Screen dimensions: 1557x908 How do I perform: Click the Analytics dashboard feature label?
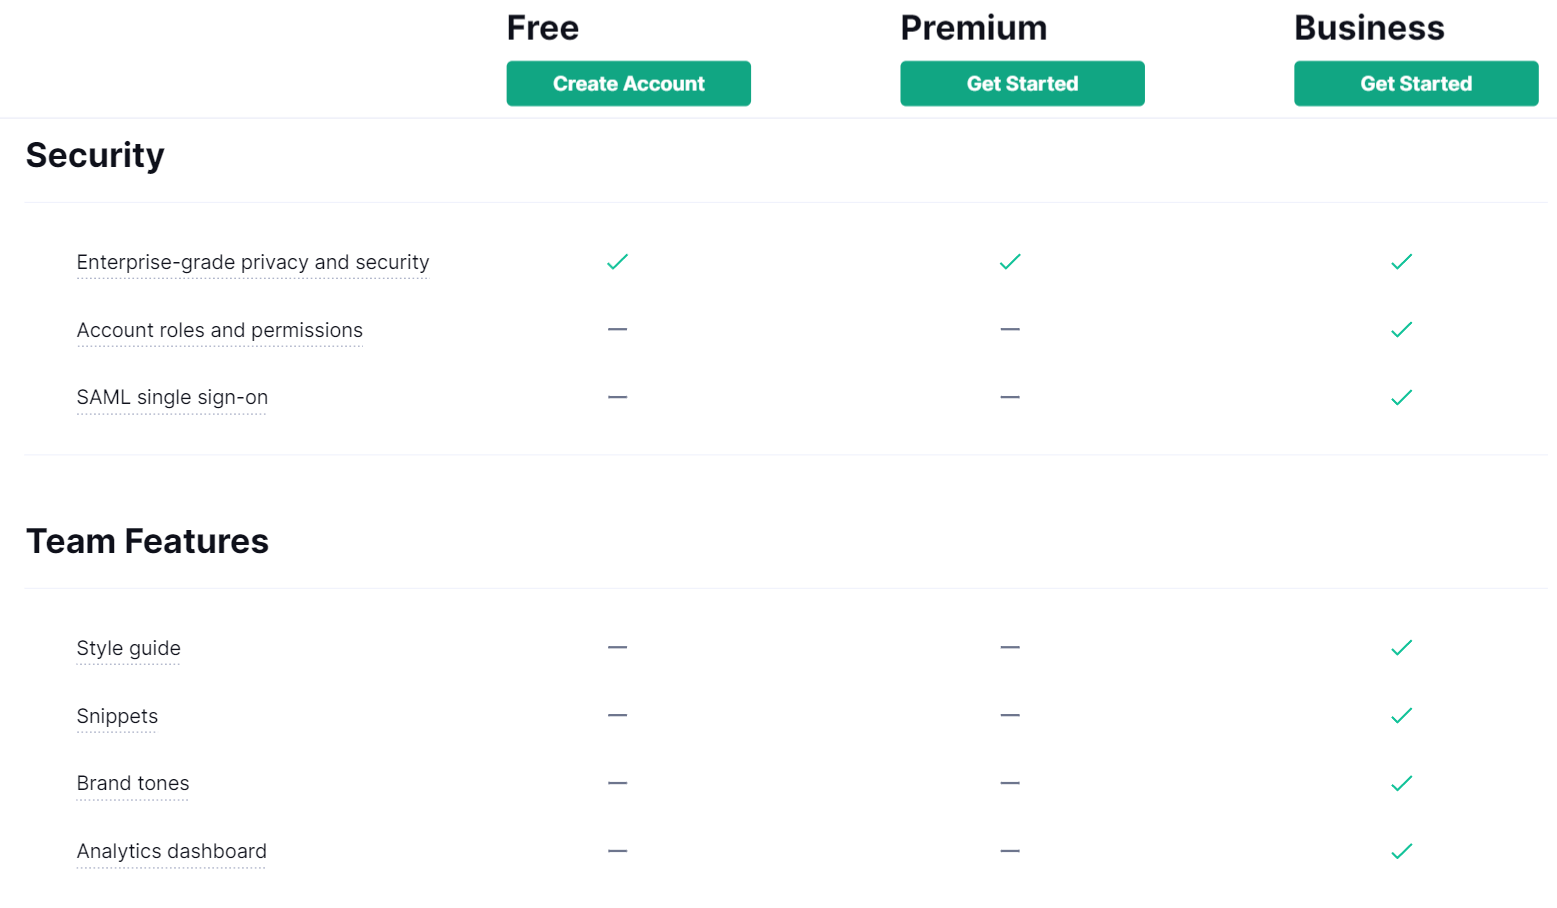click(x=172, y=851)
